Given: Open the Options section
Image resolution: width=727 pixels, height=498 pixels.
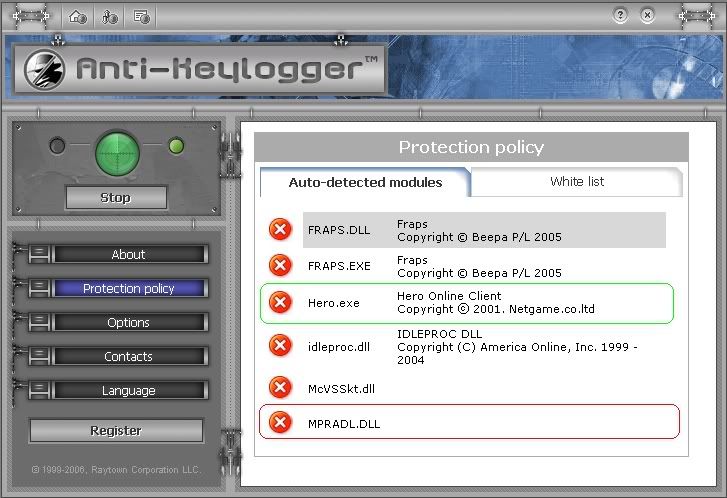Looking at the screenshot, I should pos(128,322).
